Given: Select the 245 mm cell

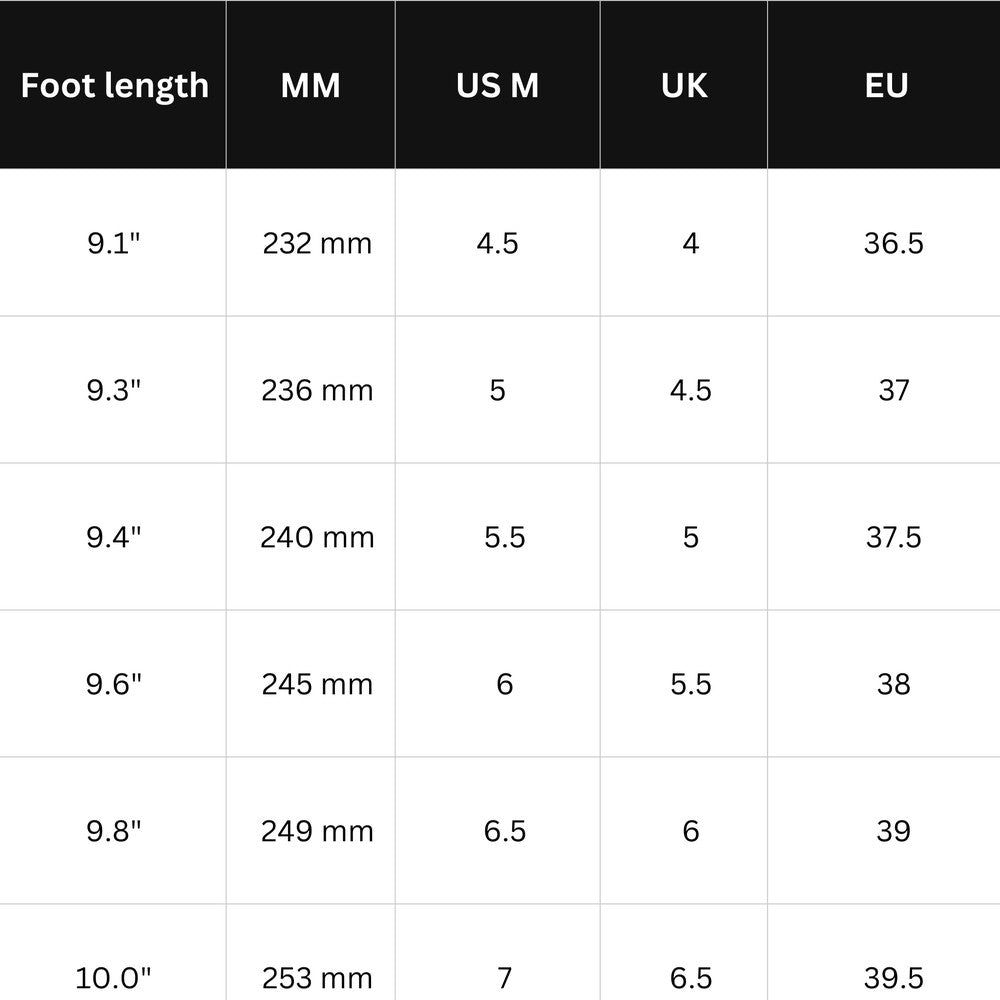Looking at the screenshot, I should (311, 684).
